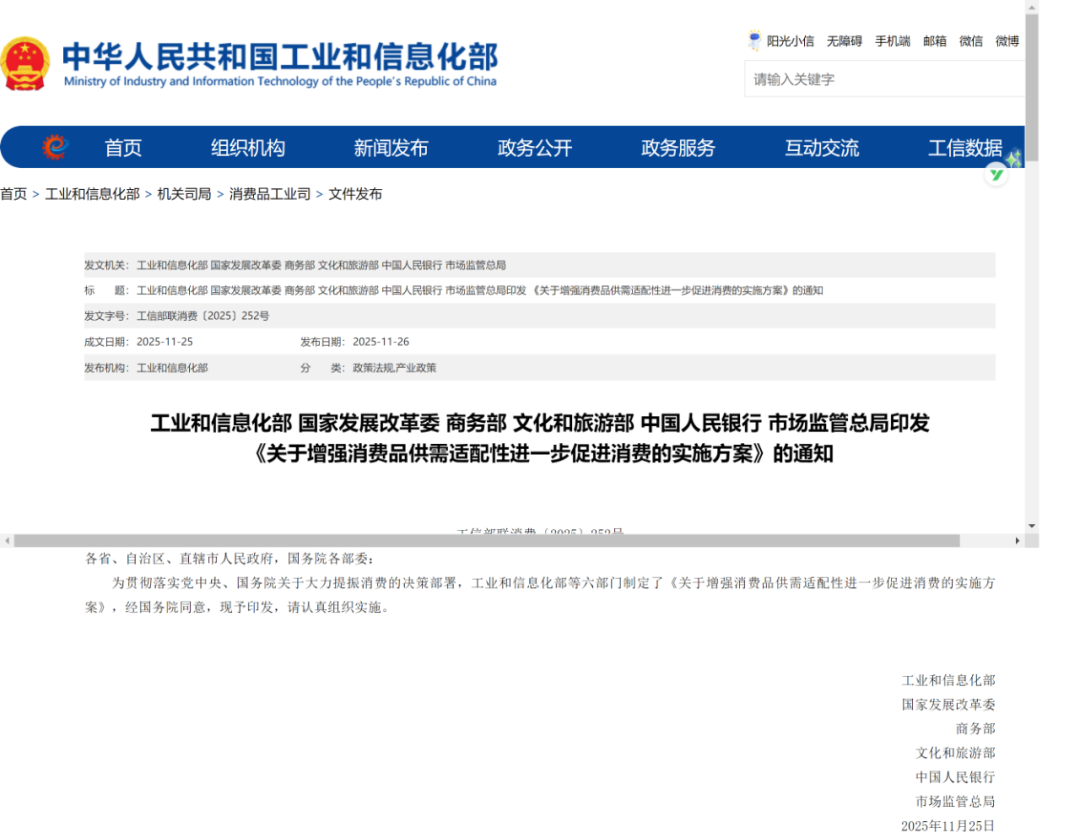Screen dimensions: 1080x838
Task: Go to 政务公开 in the navigation bar
Action: click(x=535, y=148)
